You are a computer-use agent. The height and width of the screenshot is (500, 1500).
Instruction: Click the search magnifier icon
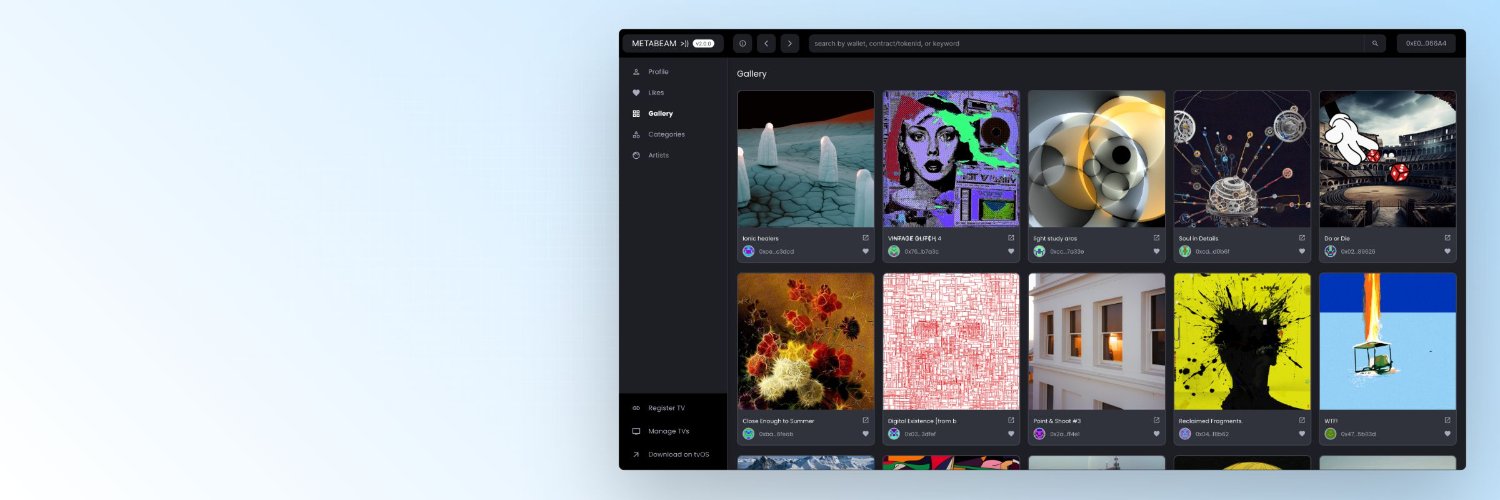pyautogui.click(x=1375, y=44)
